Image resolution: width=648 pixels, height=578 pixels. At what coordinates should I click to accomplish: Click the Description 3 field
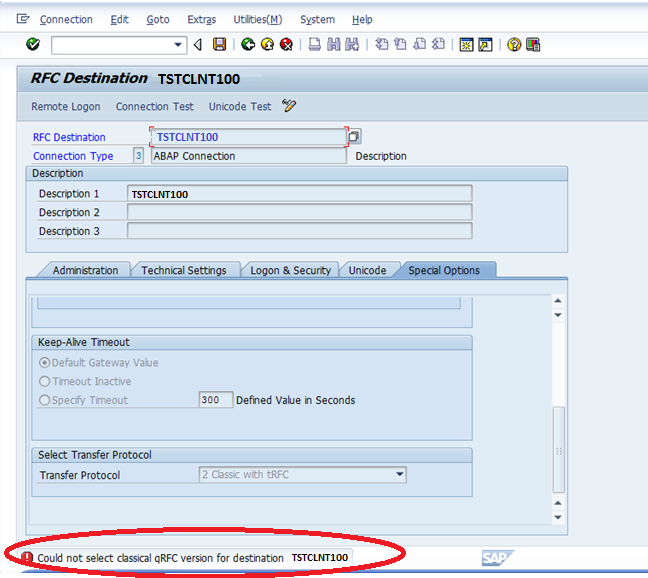tap(299, 231)
